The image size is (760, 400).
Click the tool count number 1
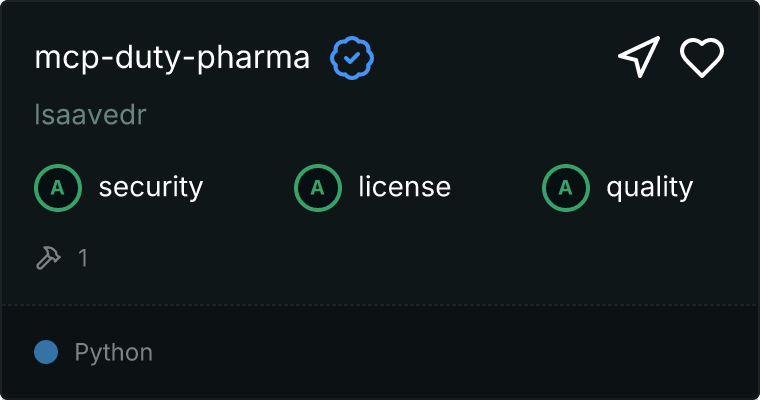84,258
